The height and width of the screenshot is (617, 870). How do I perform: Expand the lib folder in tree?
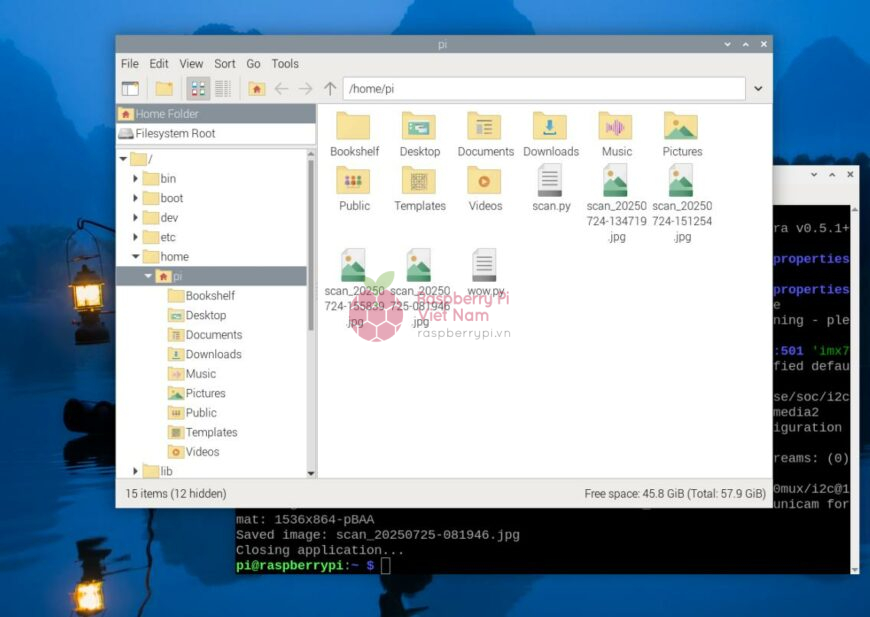click(x=136, y=471)
